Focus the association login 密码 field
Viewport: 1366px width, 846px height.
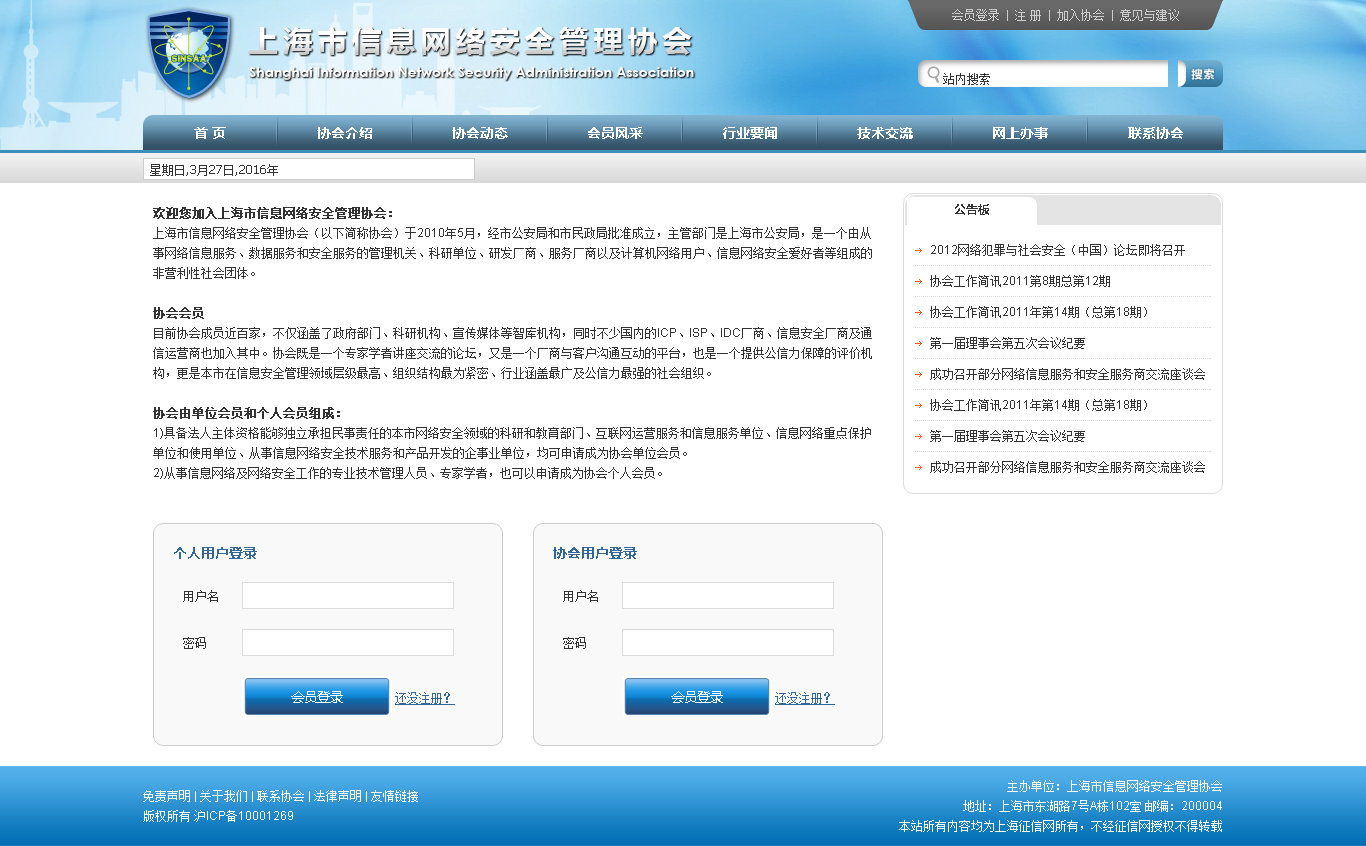coord(727,643)
